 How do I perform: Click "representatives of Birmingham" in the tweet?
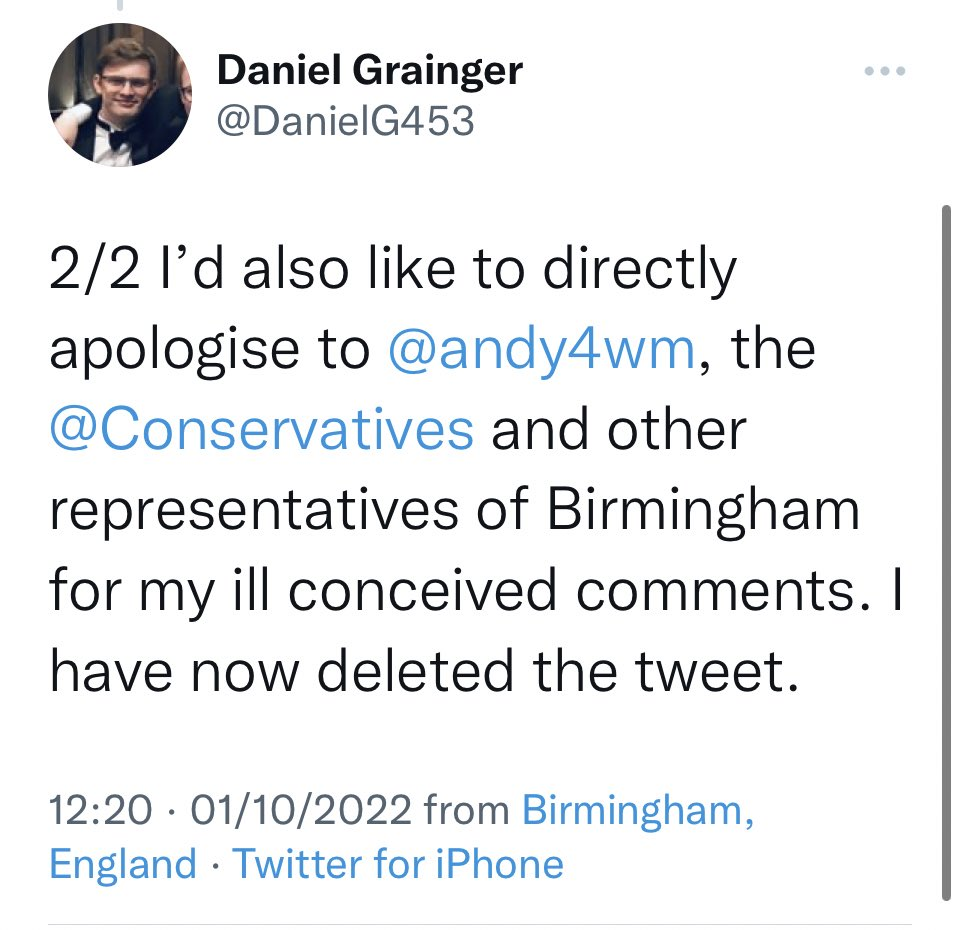454,511
